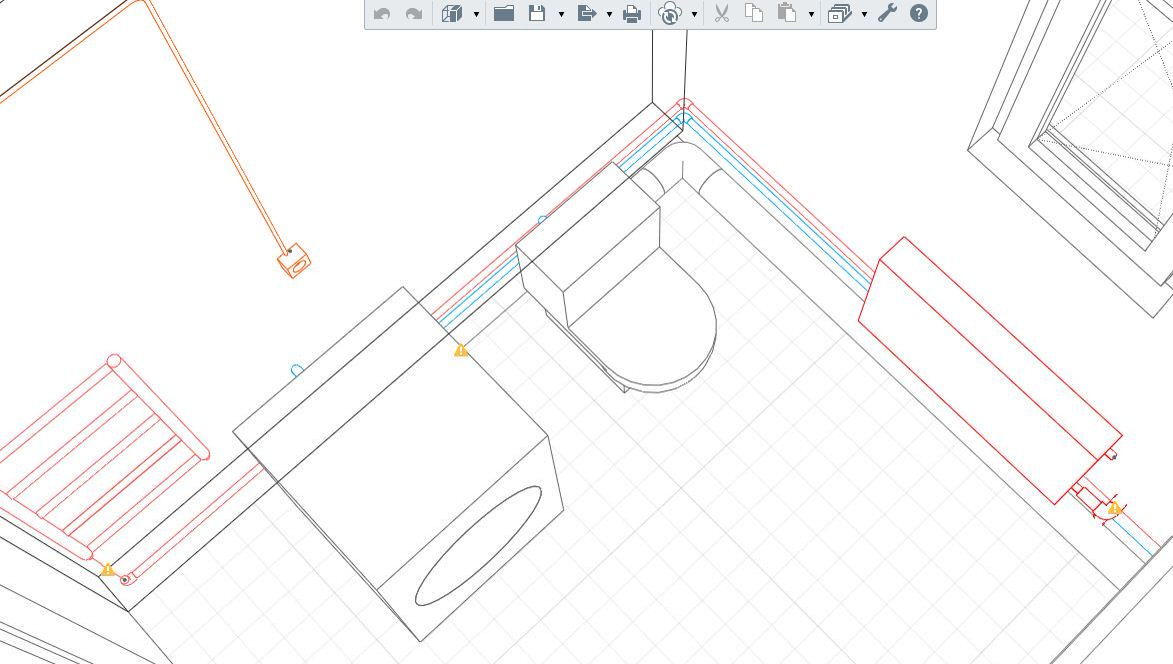Click the Copy icon
Viewport: 1173px width, 664px height.
pyautogui.click(x=754, y=13)
